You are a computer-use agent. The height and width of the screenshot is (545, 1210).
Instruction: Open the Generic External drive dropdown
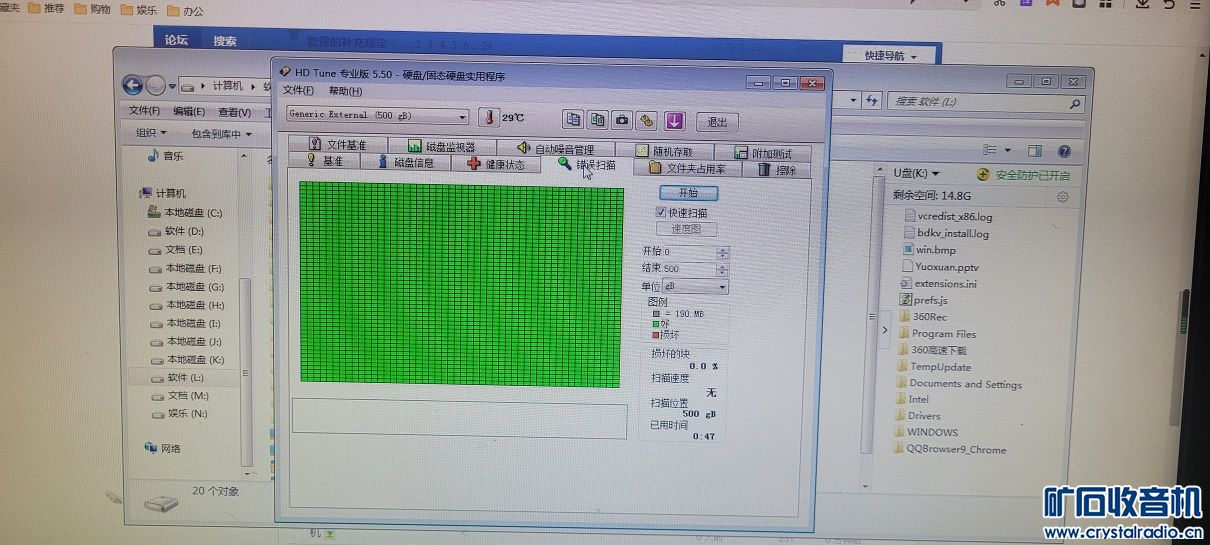[x=377, y=116]
